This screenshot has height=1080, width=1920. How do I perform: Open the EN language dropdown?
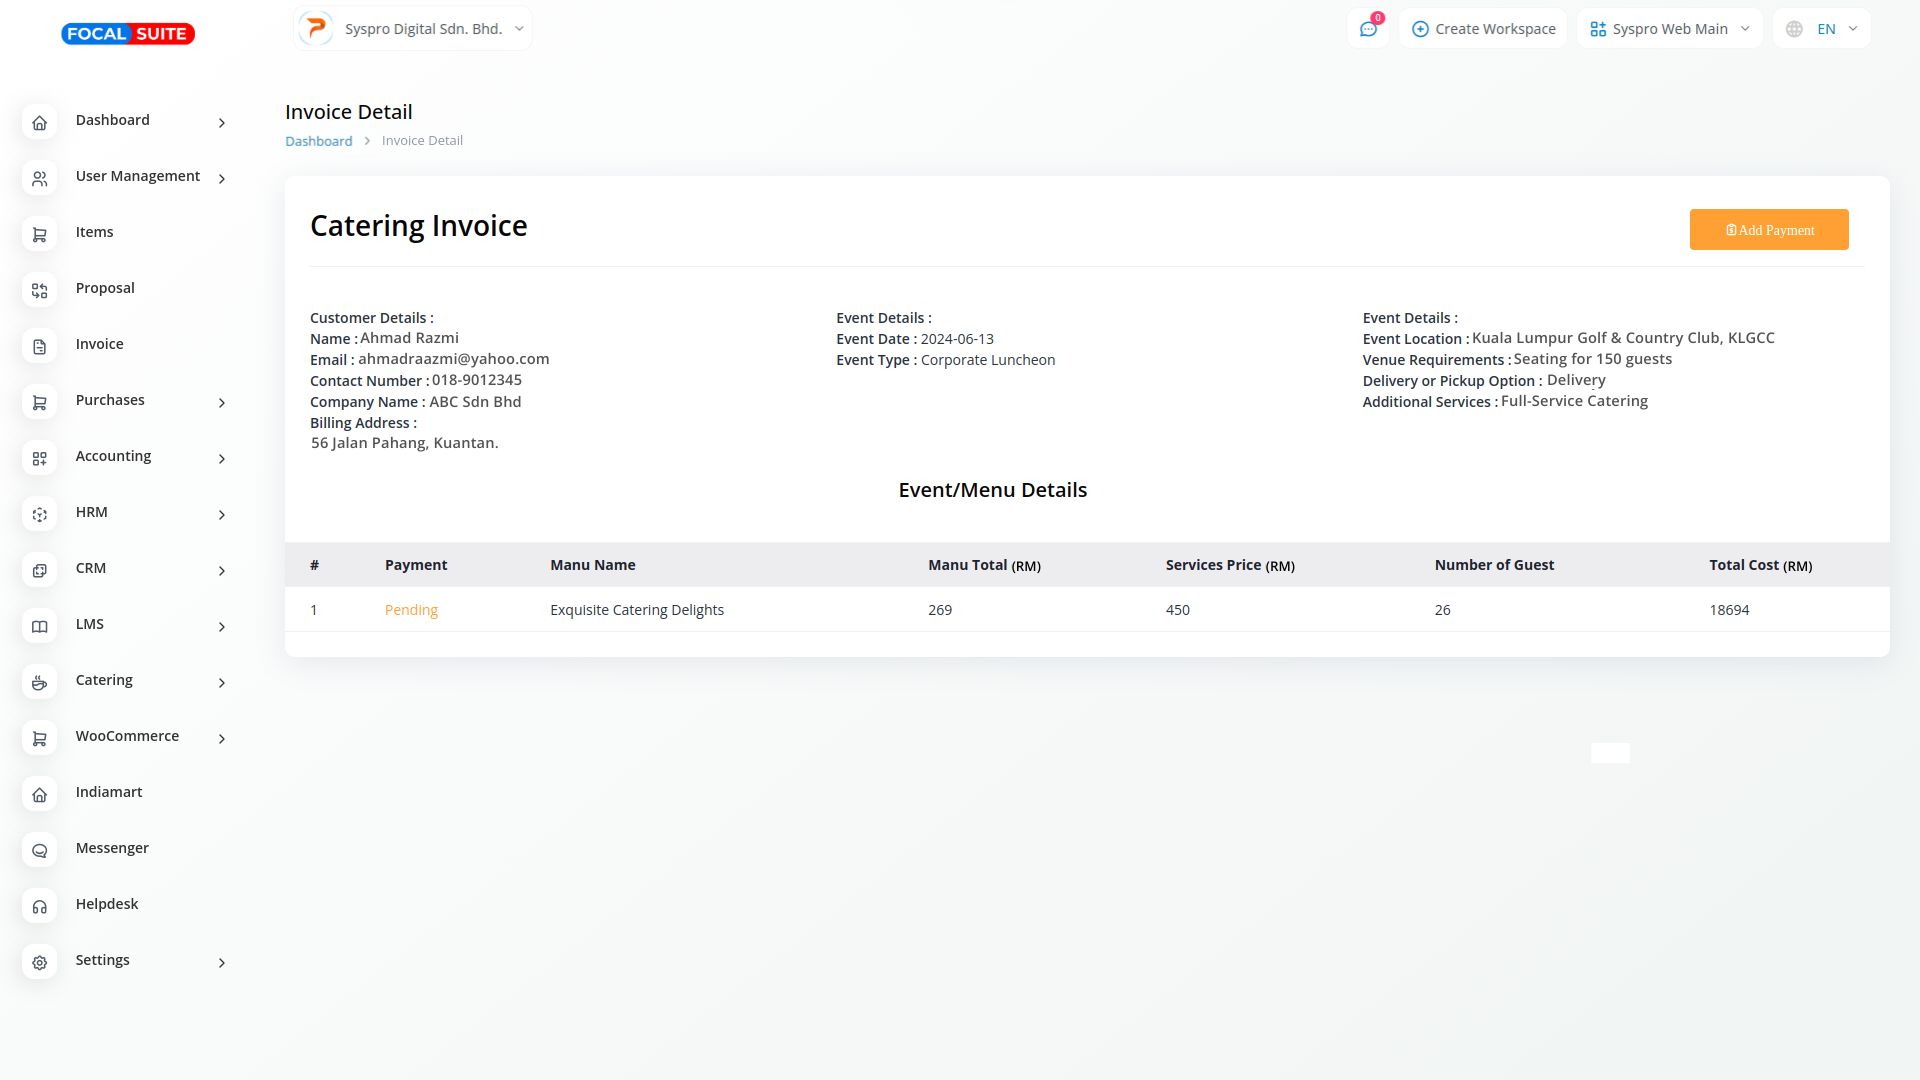click(1822, 29)
